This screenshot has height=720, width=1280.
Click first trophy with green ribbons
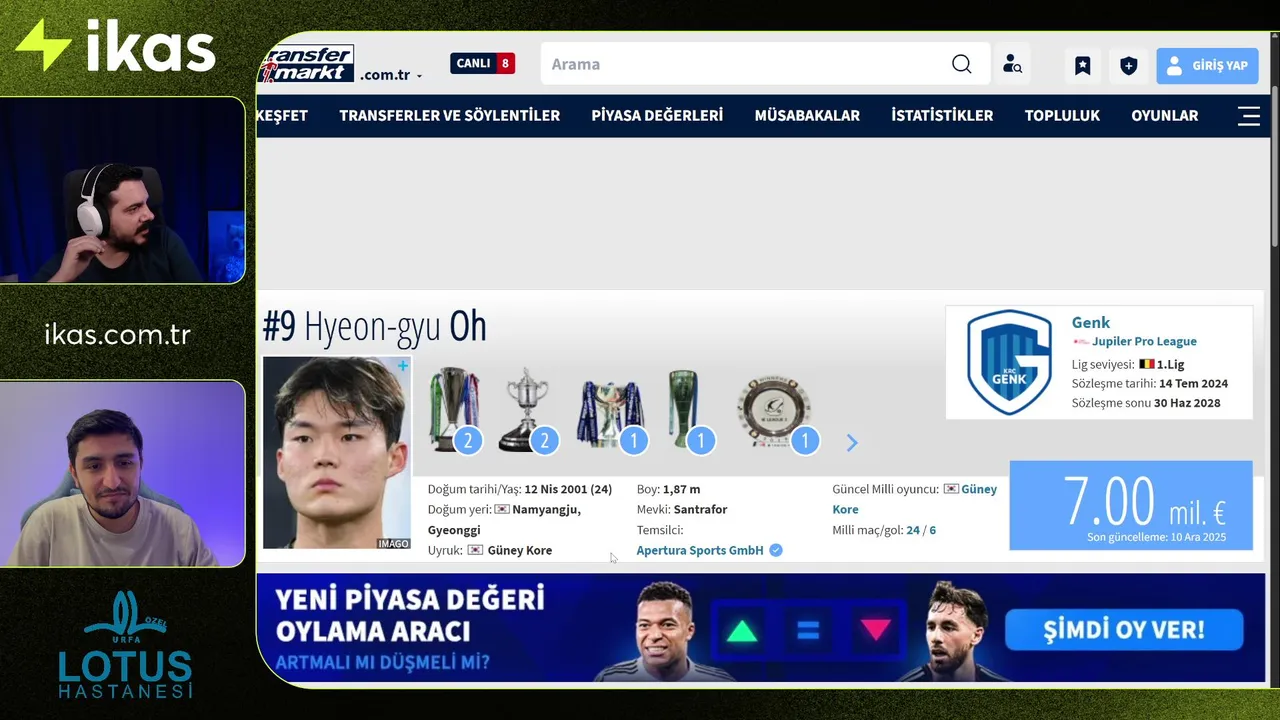click(455, 410)
